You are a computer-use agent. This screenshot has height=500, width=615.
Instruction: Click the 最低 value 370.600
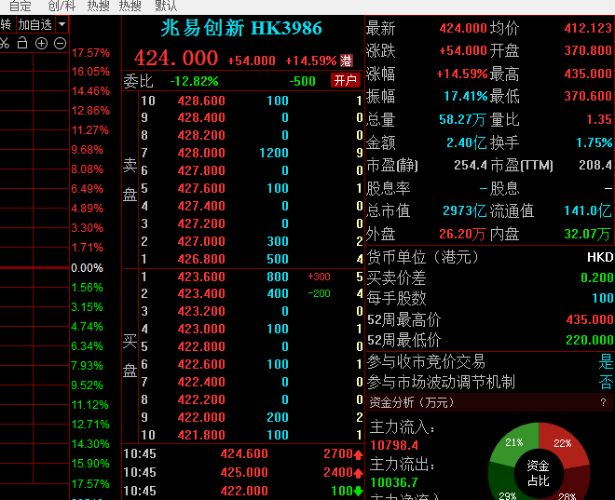[x=588, y=96]
